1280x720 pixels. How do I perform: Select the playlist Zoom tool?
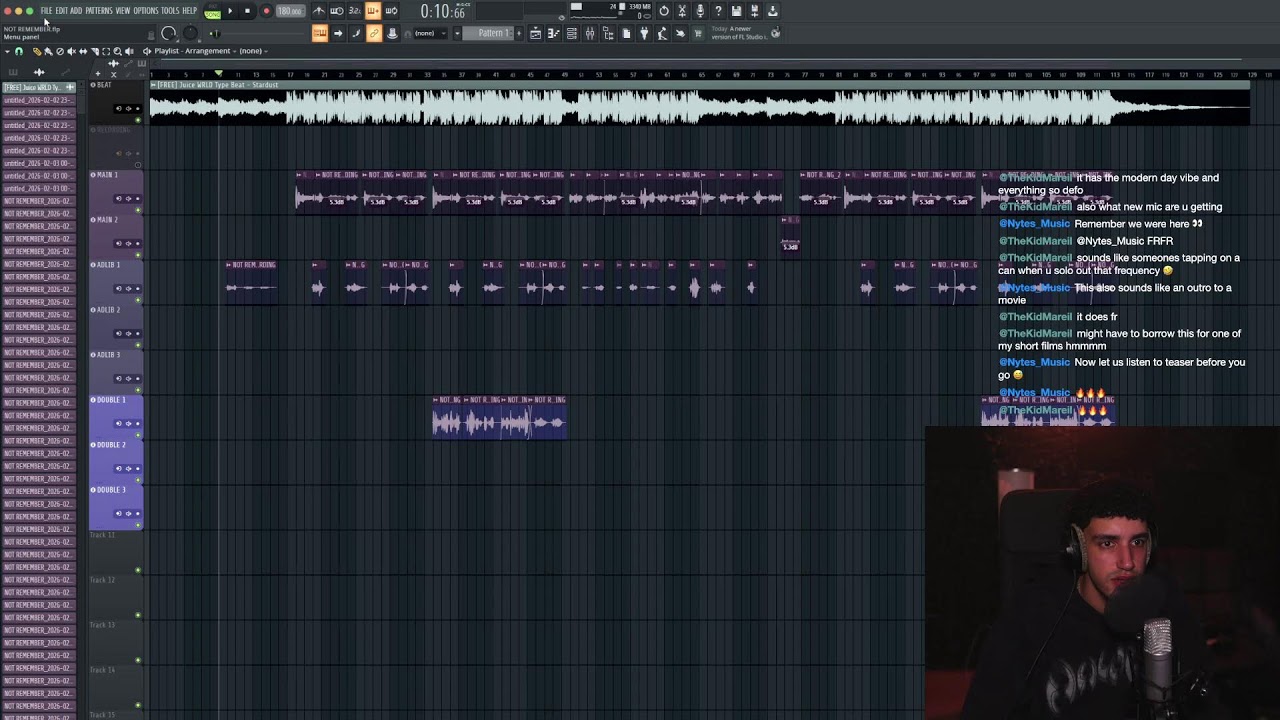pos(117,51)
